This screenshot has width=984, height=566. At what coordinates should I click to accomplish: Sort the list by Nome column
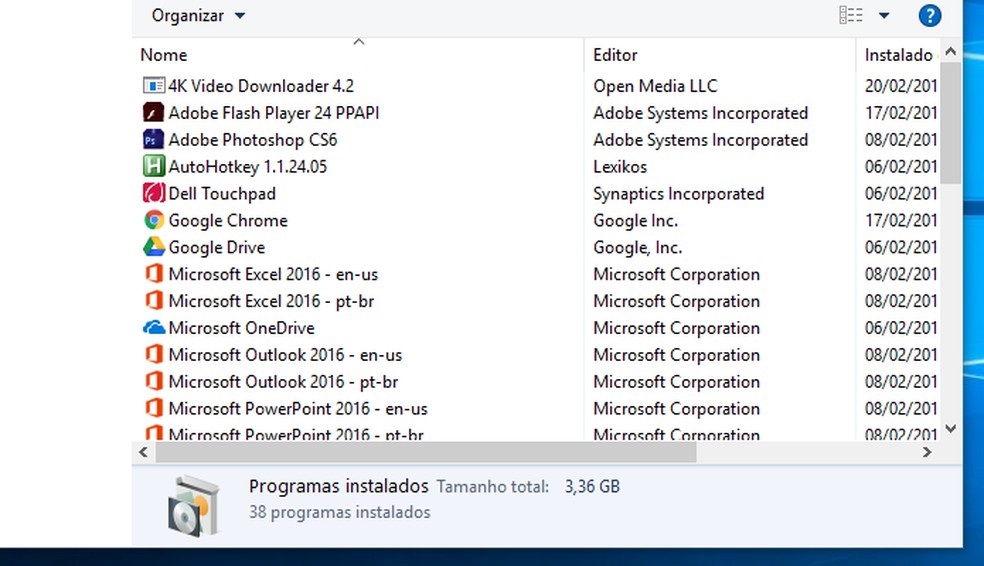point(164,55)
